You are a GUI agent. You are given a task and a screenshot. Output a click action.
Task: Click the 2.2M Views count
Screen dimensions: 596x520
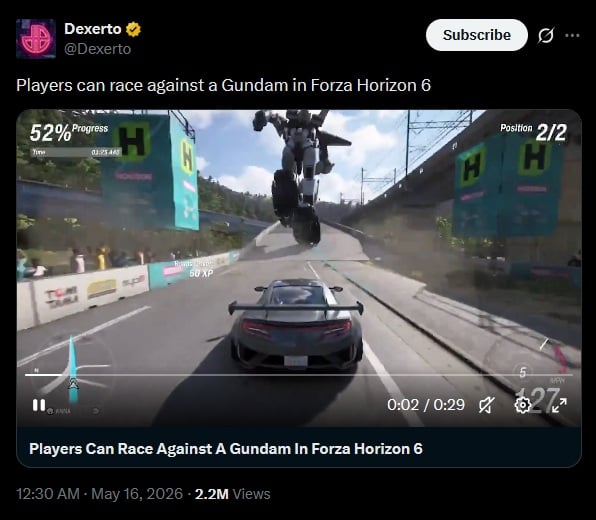[232, 494]
